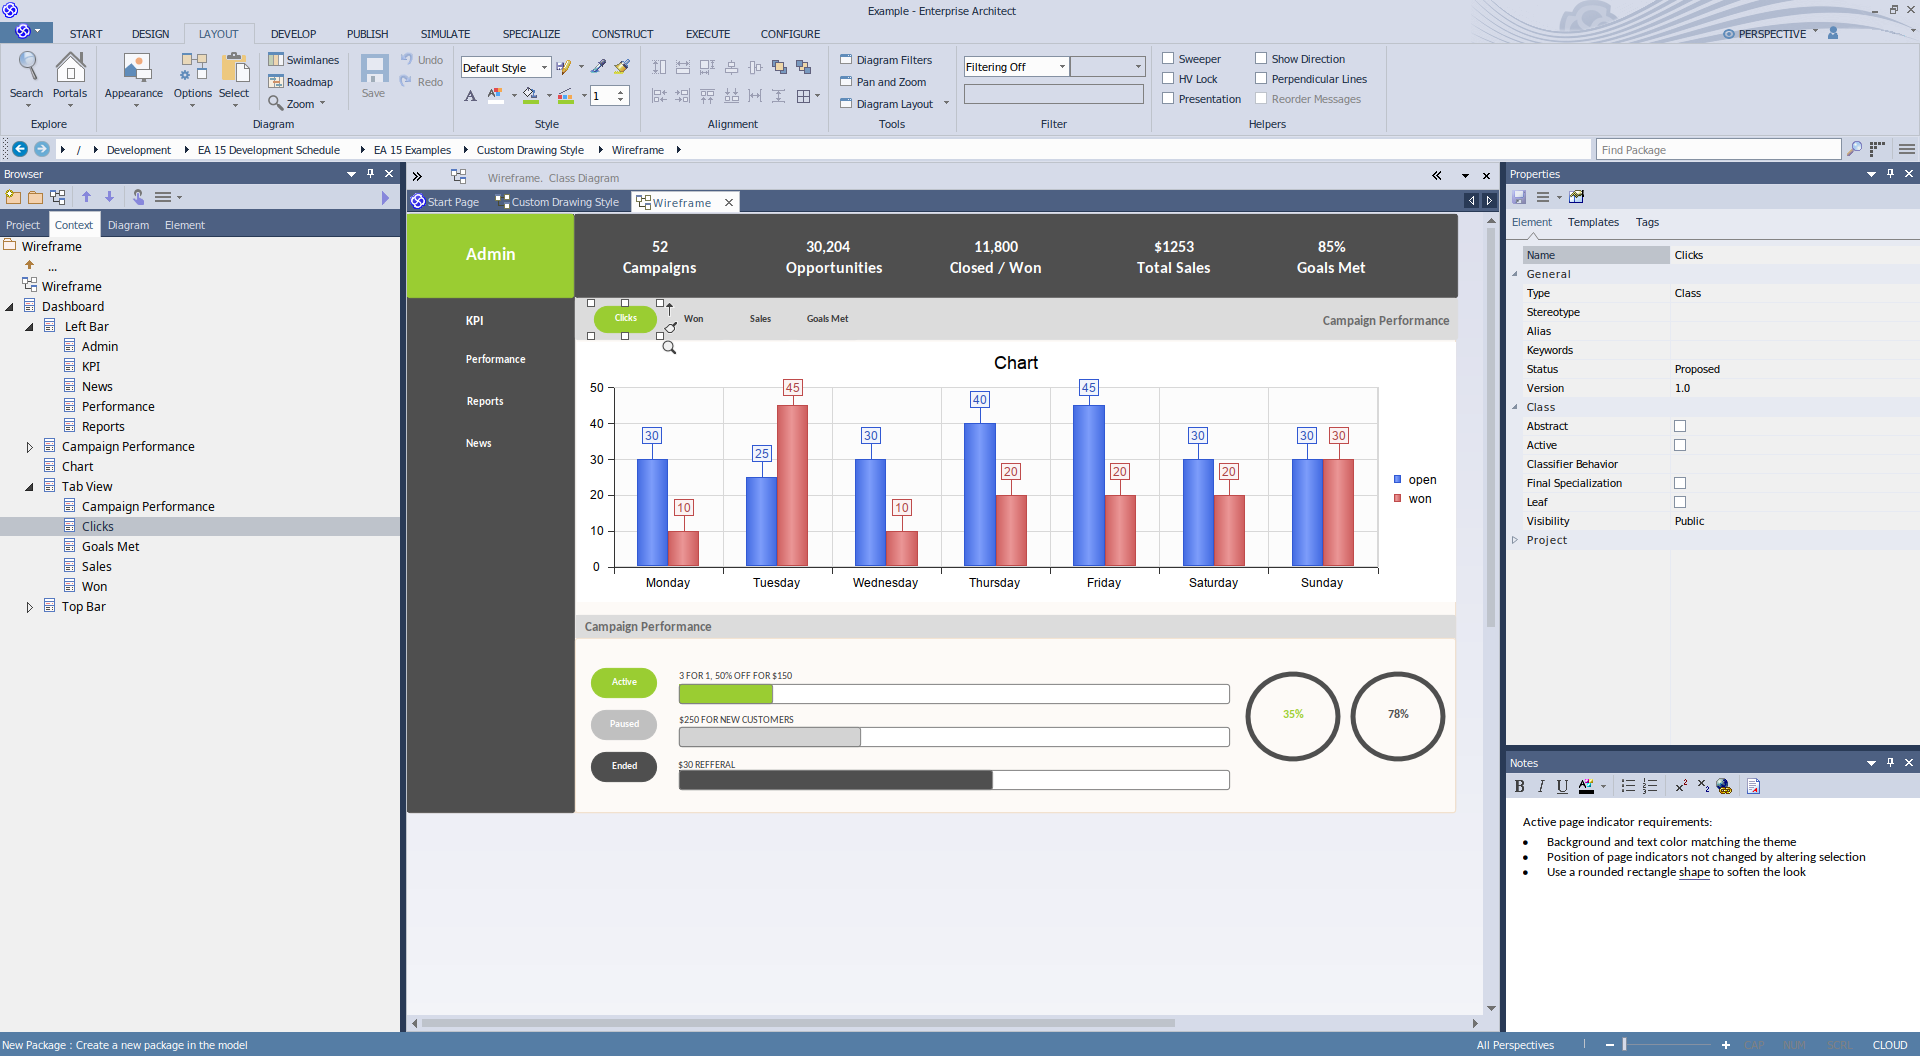Click the Bold icon in Notes toolbar
Image resolution: width=1920 pixels, height=1056 pixels.
pos(1519,787)
